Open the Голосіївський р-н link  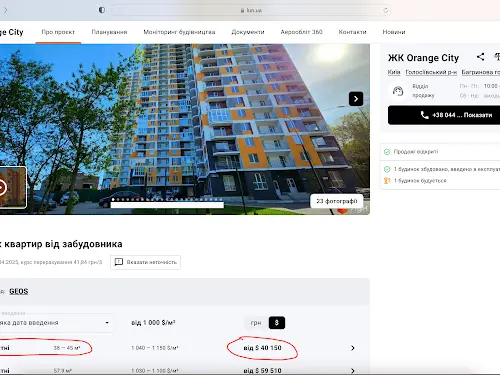pos(431,72)
